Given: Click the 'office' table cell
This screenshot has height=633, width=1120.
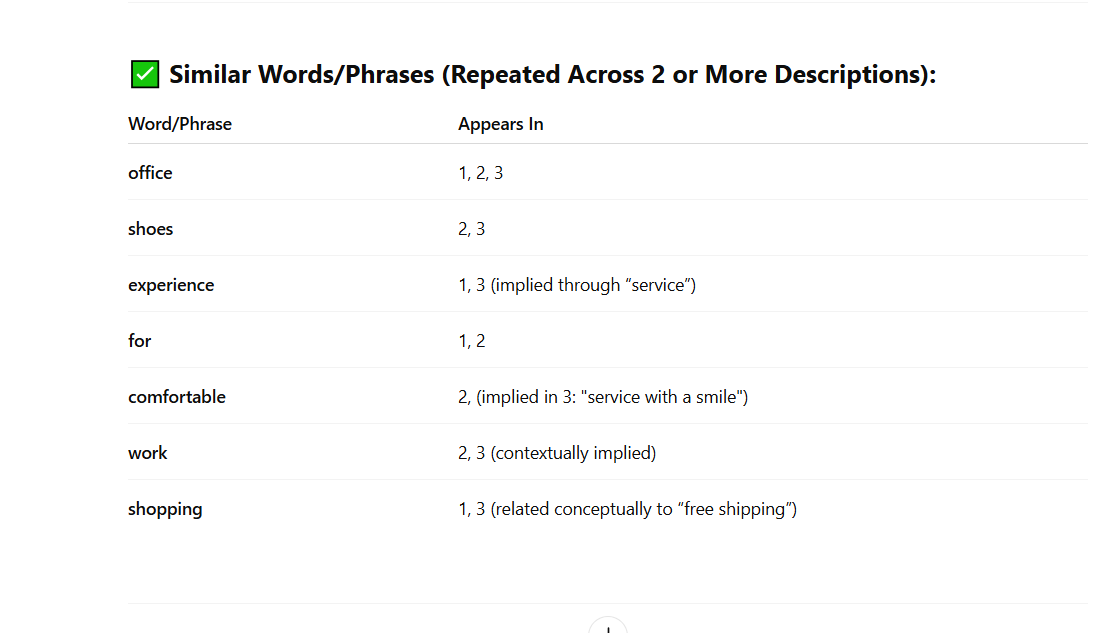Looking at the screenshot, I should [150, 173].
